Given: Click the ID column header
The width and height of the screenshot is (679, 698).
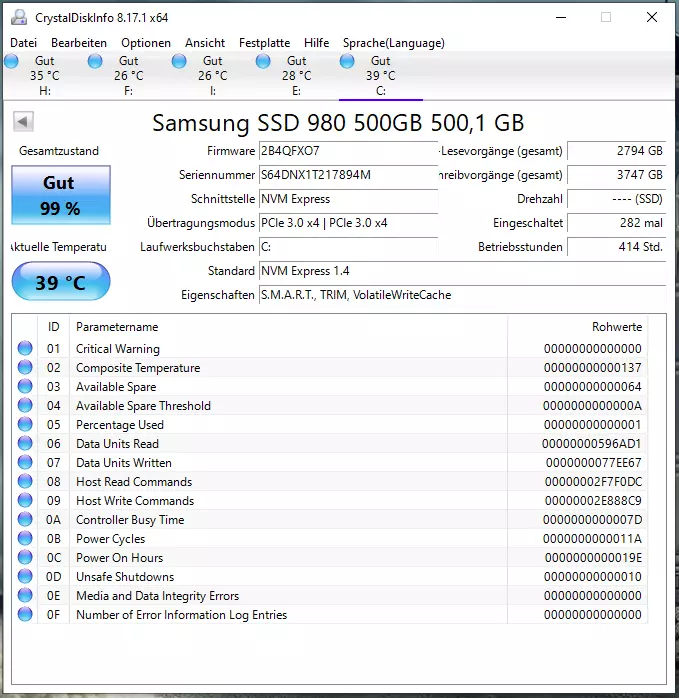Looking at the screenshot, I should coord(53,327).
